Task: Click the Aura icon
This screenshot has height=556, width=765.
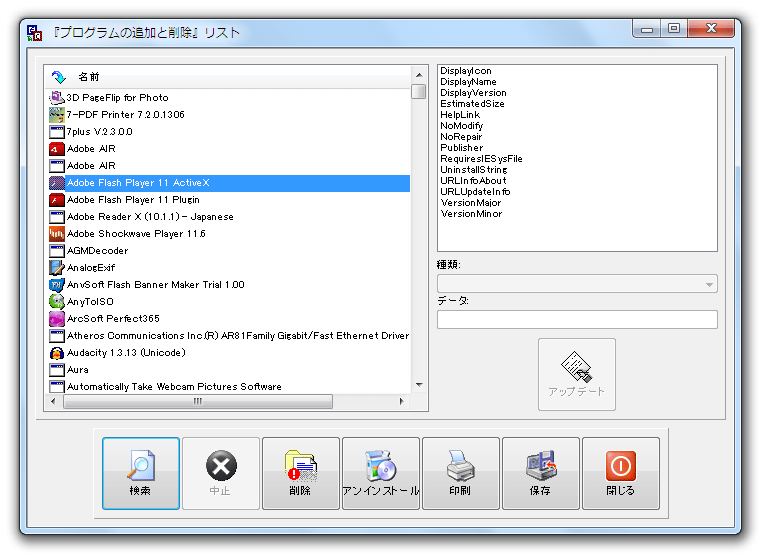Action: 57,370
